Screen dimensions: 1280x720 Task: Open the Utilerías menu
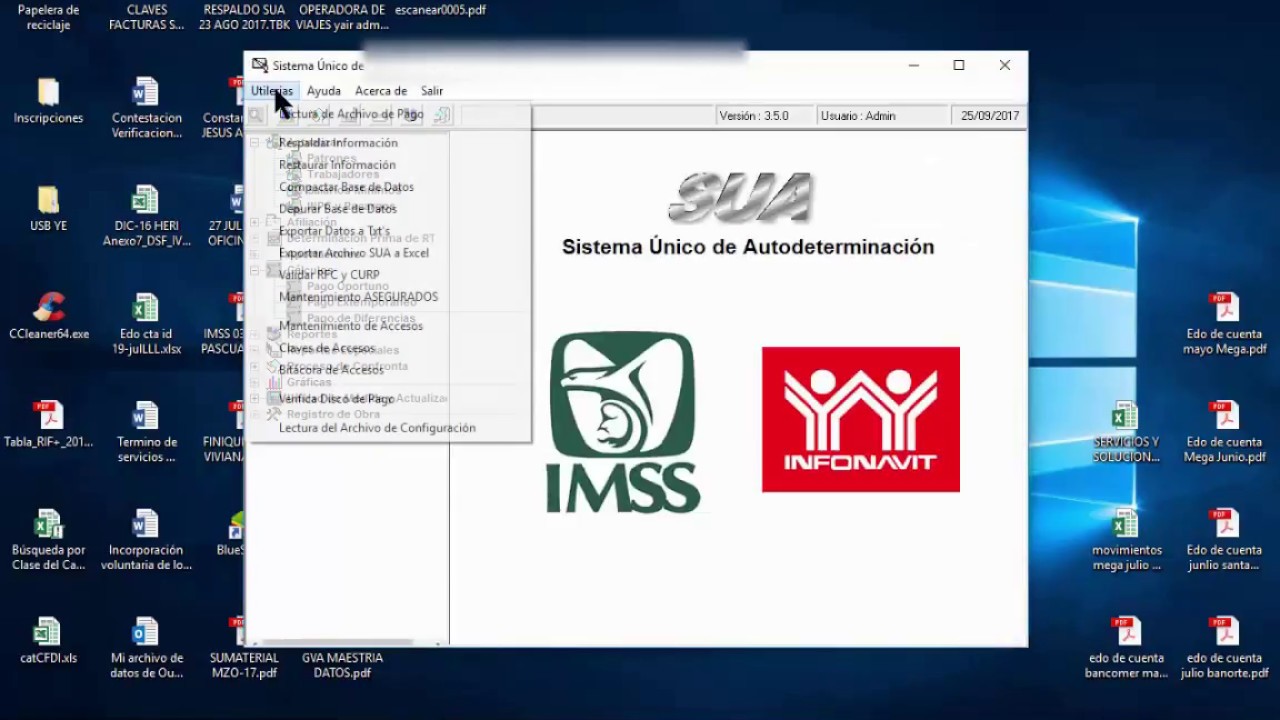coord(272,91)
